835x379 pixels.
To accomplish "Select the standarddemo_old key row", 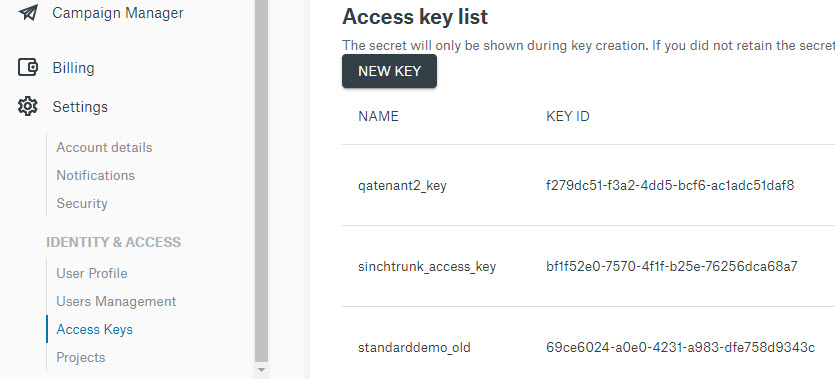I will pos(588,343).
